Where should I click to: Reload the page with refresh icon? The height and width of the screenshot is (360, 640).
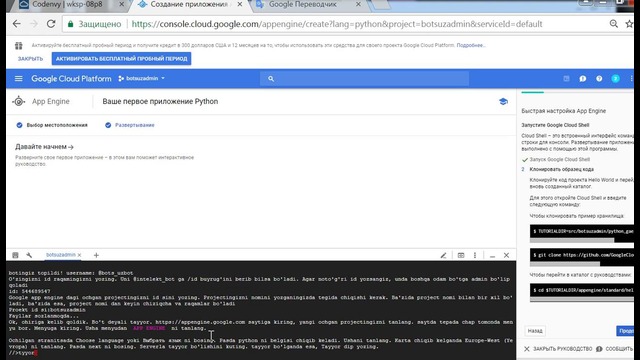tap(51, 24)
